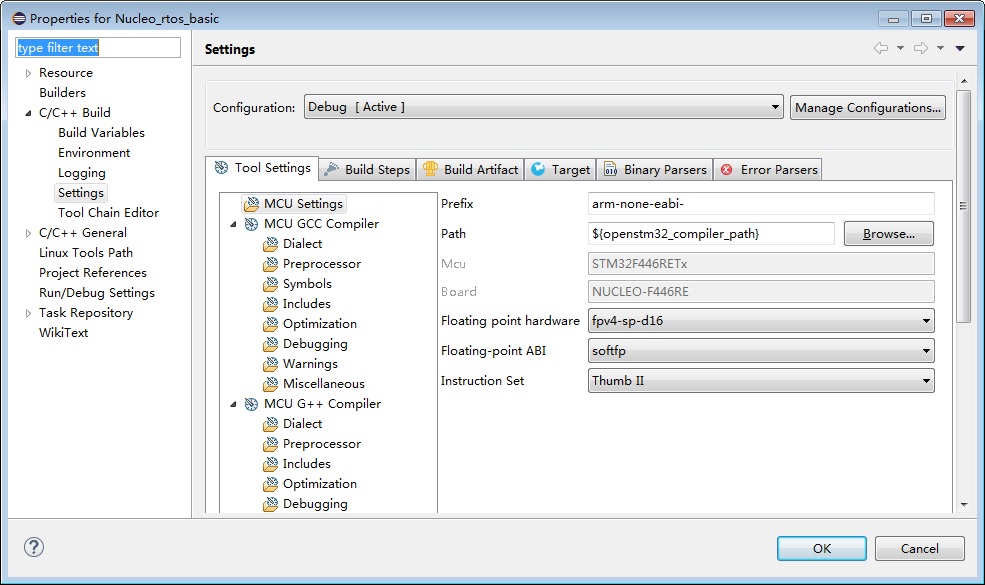This screenshot has width=985, height=585.
Task: Click the Manage Configurations button
Action: click(x=867, y=107)
